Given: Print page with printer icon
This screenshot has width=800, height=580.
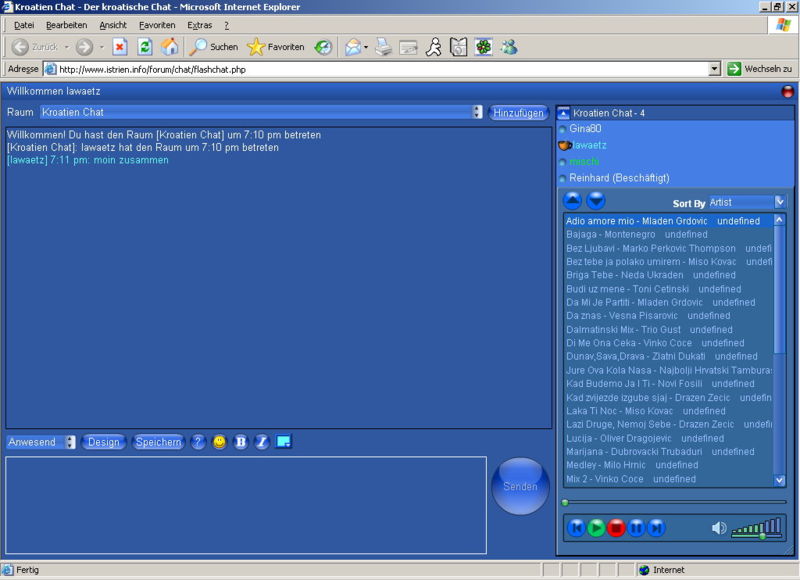Looking at the screenshot, I should (383, 47).
